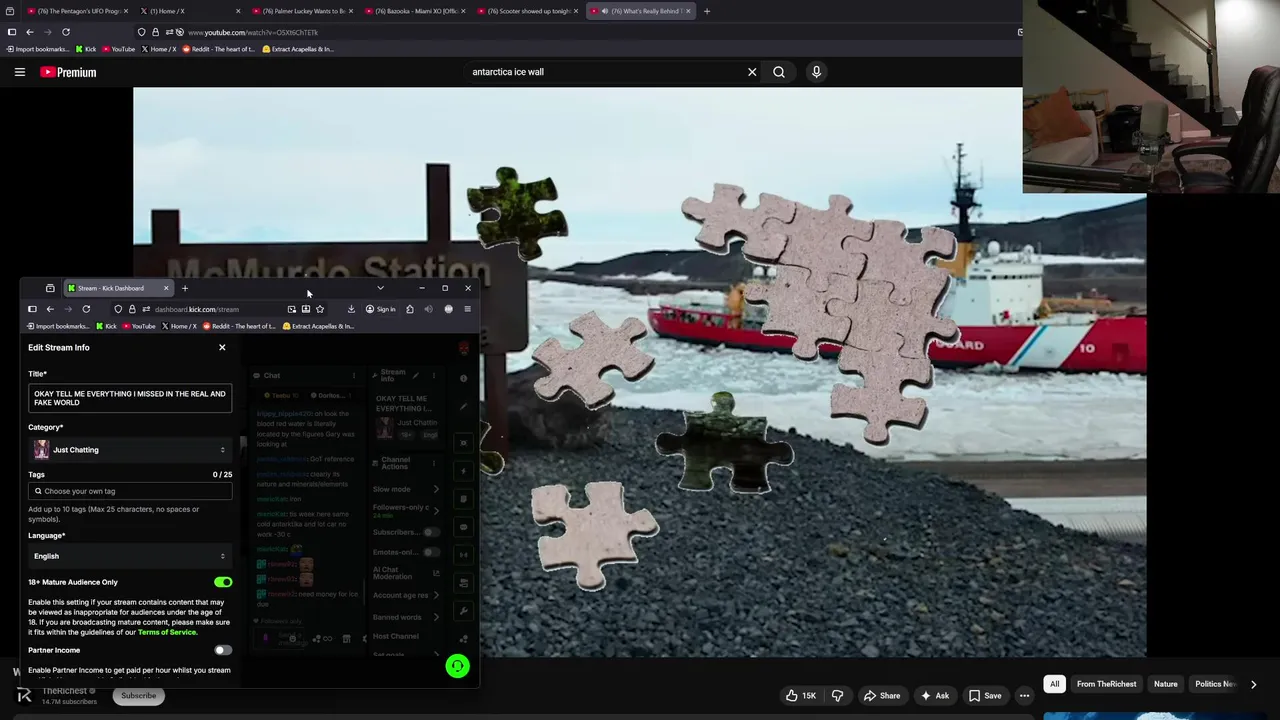Image resolution: width=1280 pixels, height=720 pixels.
Task: Toggle 18+ Mature Audience Only switch
Action: [223, 582]
